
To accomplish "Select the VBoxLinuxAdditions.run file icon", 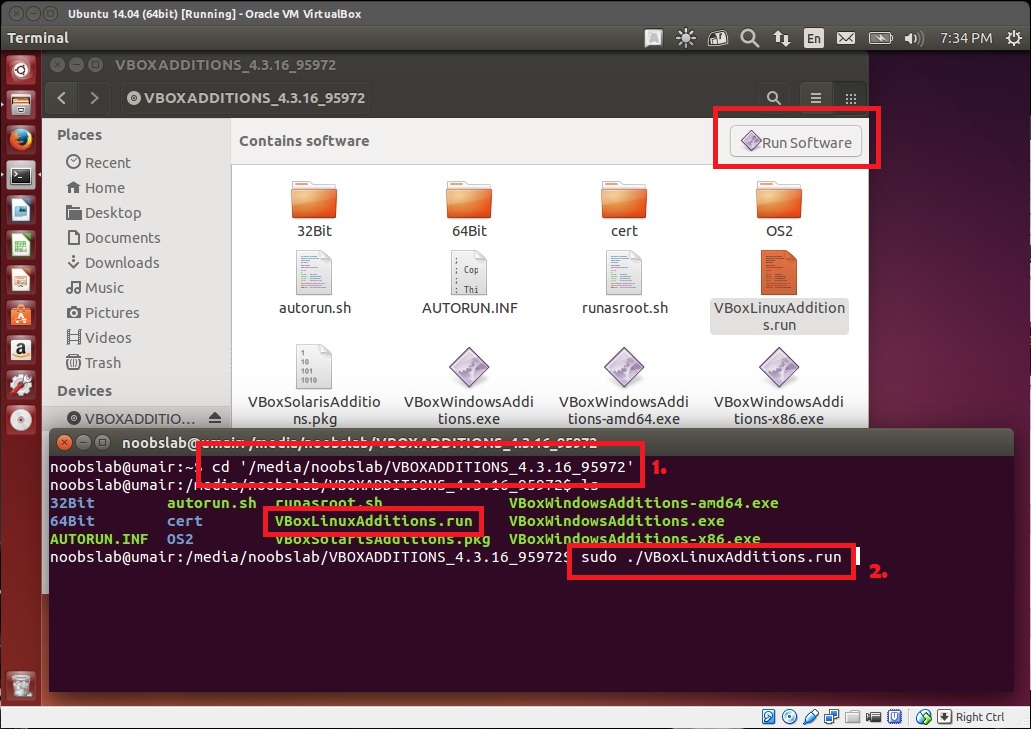I will click(779, 272).
